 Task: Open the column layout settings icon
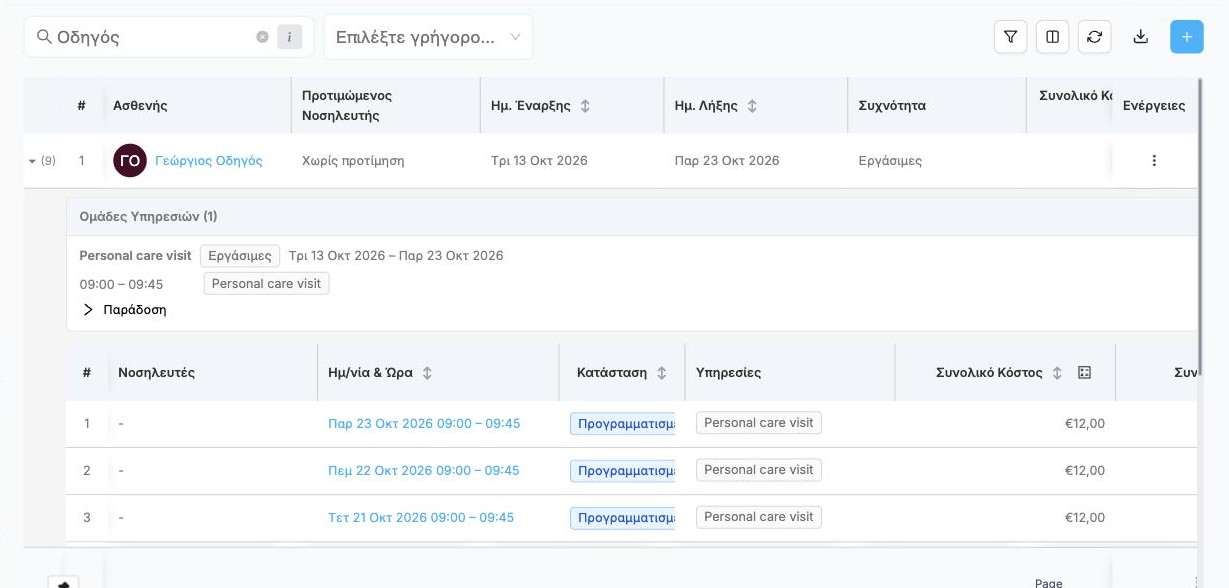point(1052,37)
